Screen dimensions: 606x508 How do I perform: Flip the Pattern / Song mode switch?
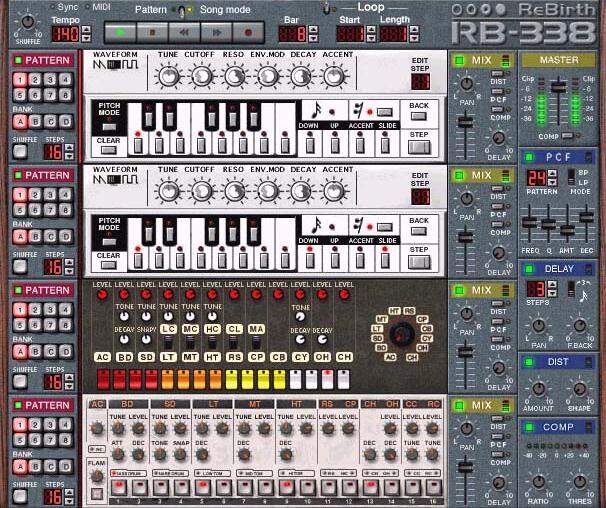tap(182, 11)
